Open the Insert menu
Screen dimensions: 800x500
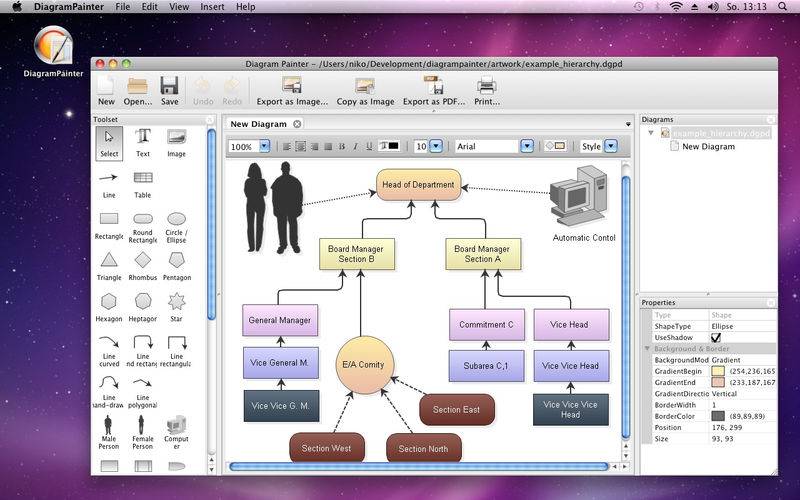pyautogui.click(x=212, y=7)
